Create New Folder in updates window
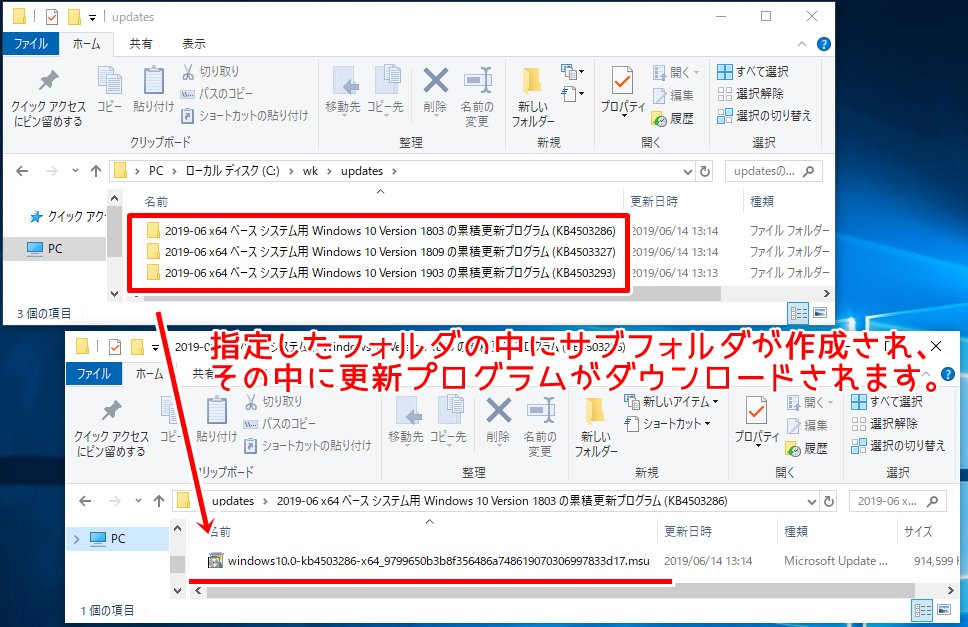The height and width of the screenshot is (627, 968). tap(533, 97)
